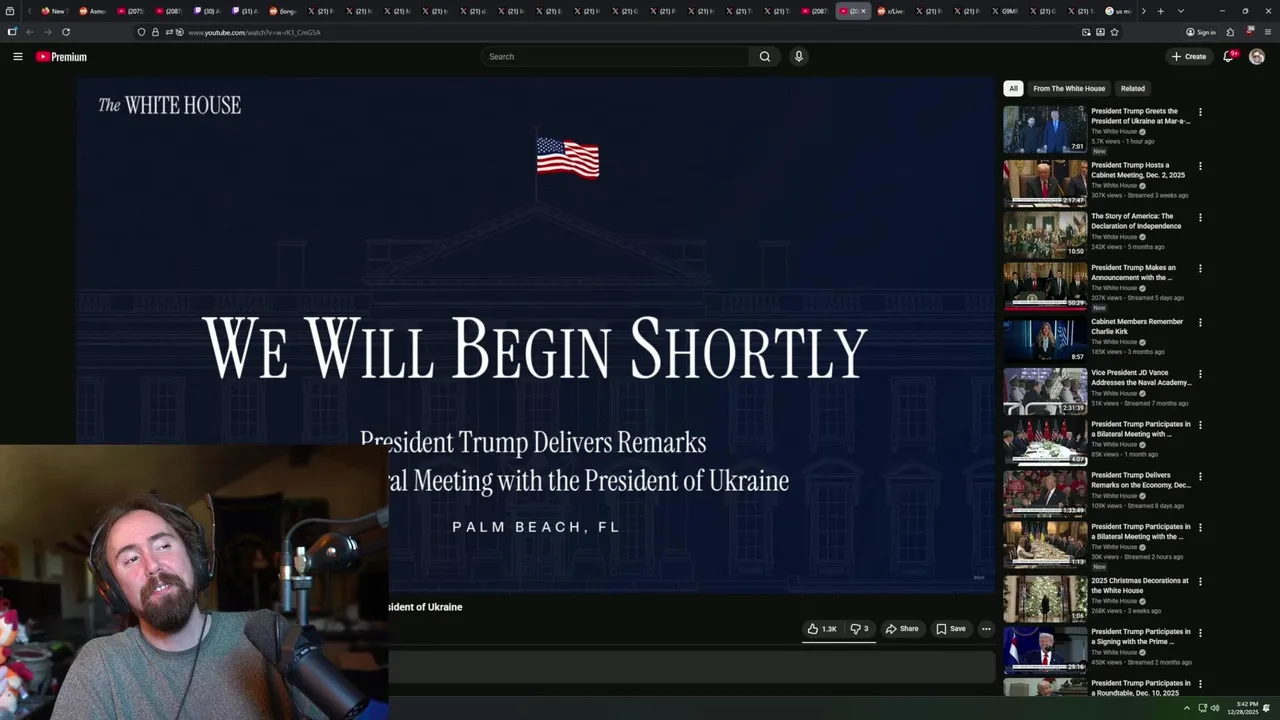Start voice search with microphone icon
Screen dimensions: 1280x720
click(798, 57)
